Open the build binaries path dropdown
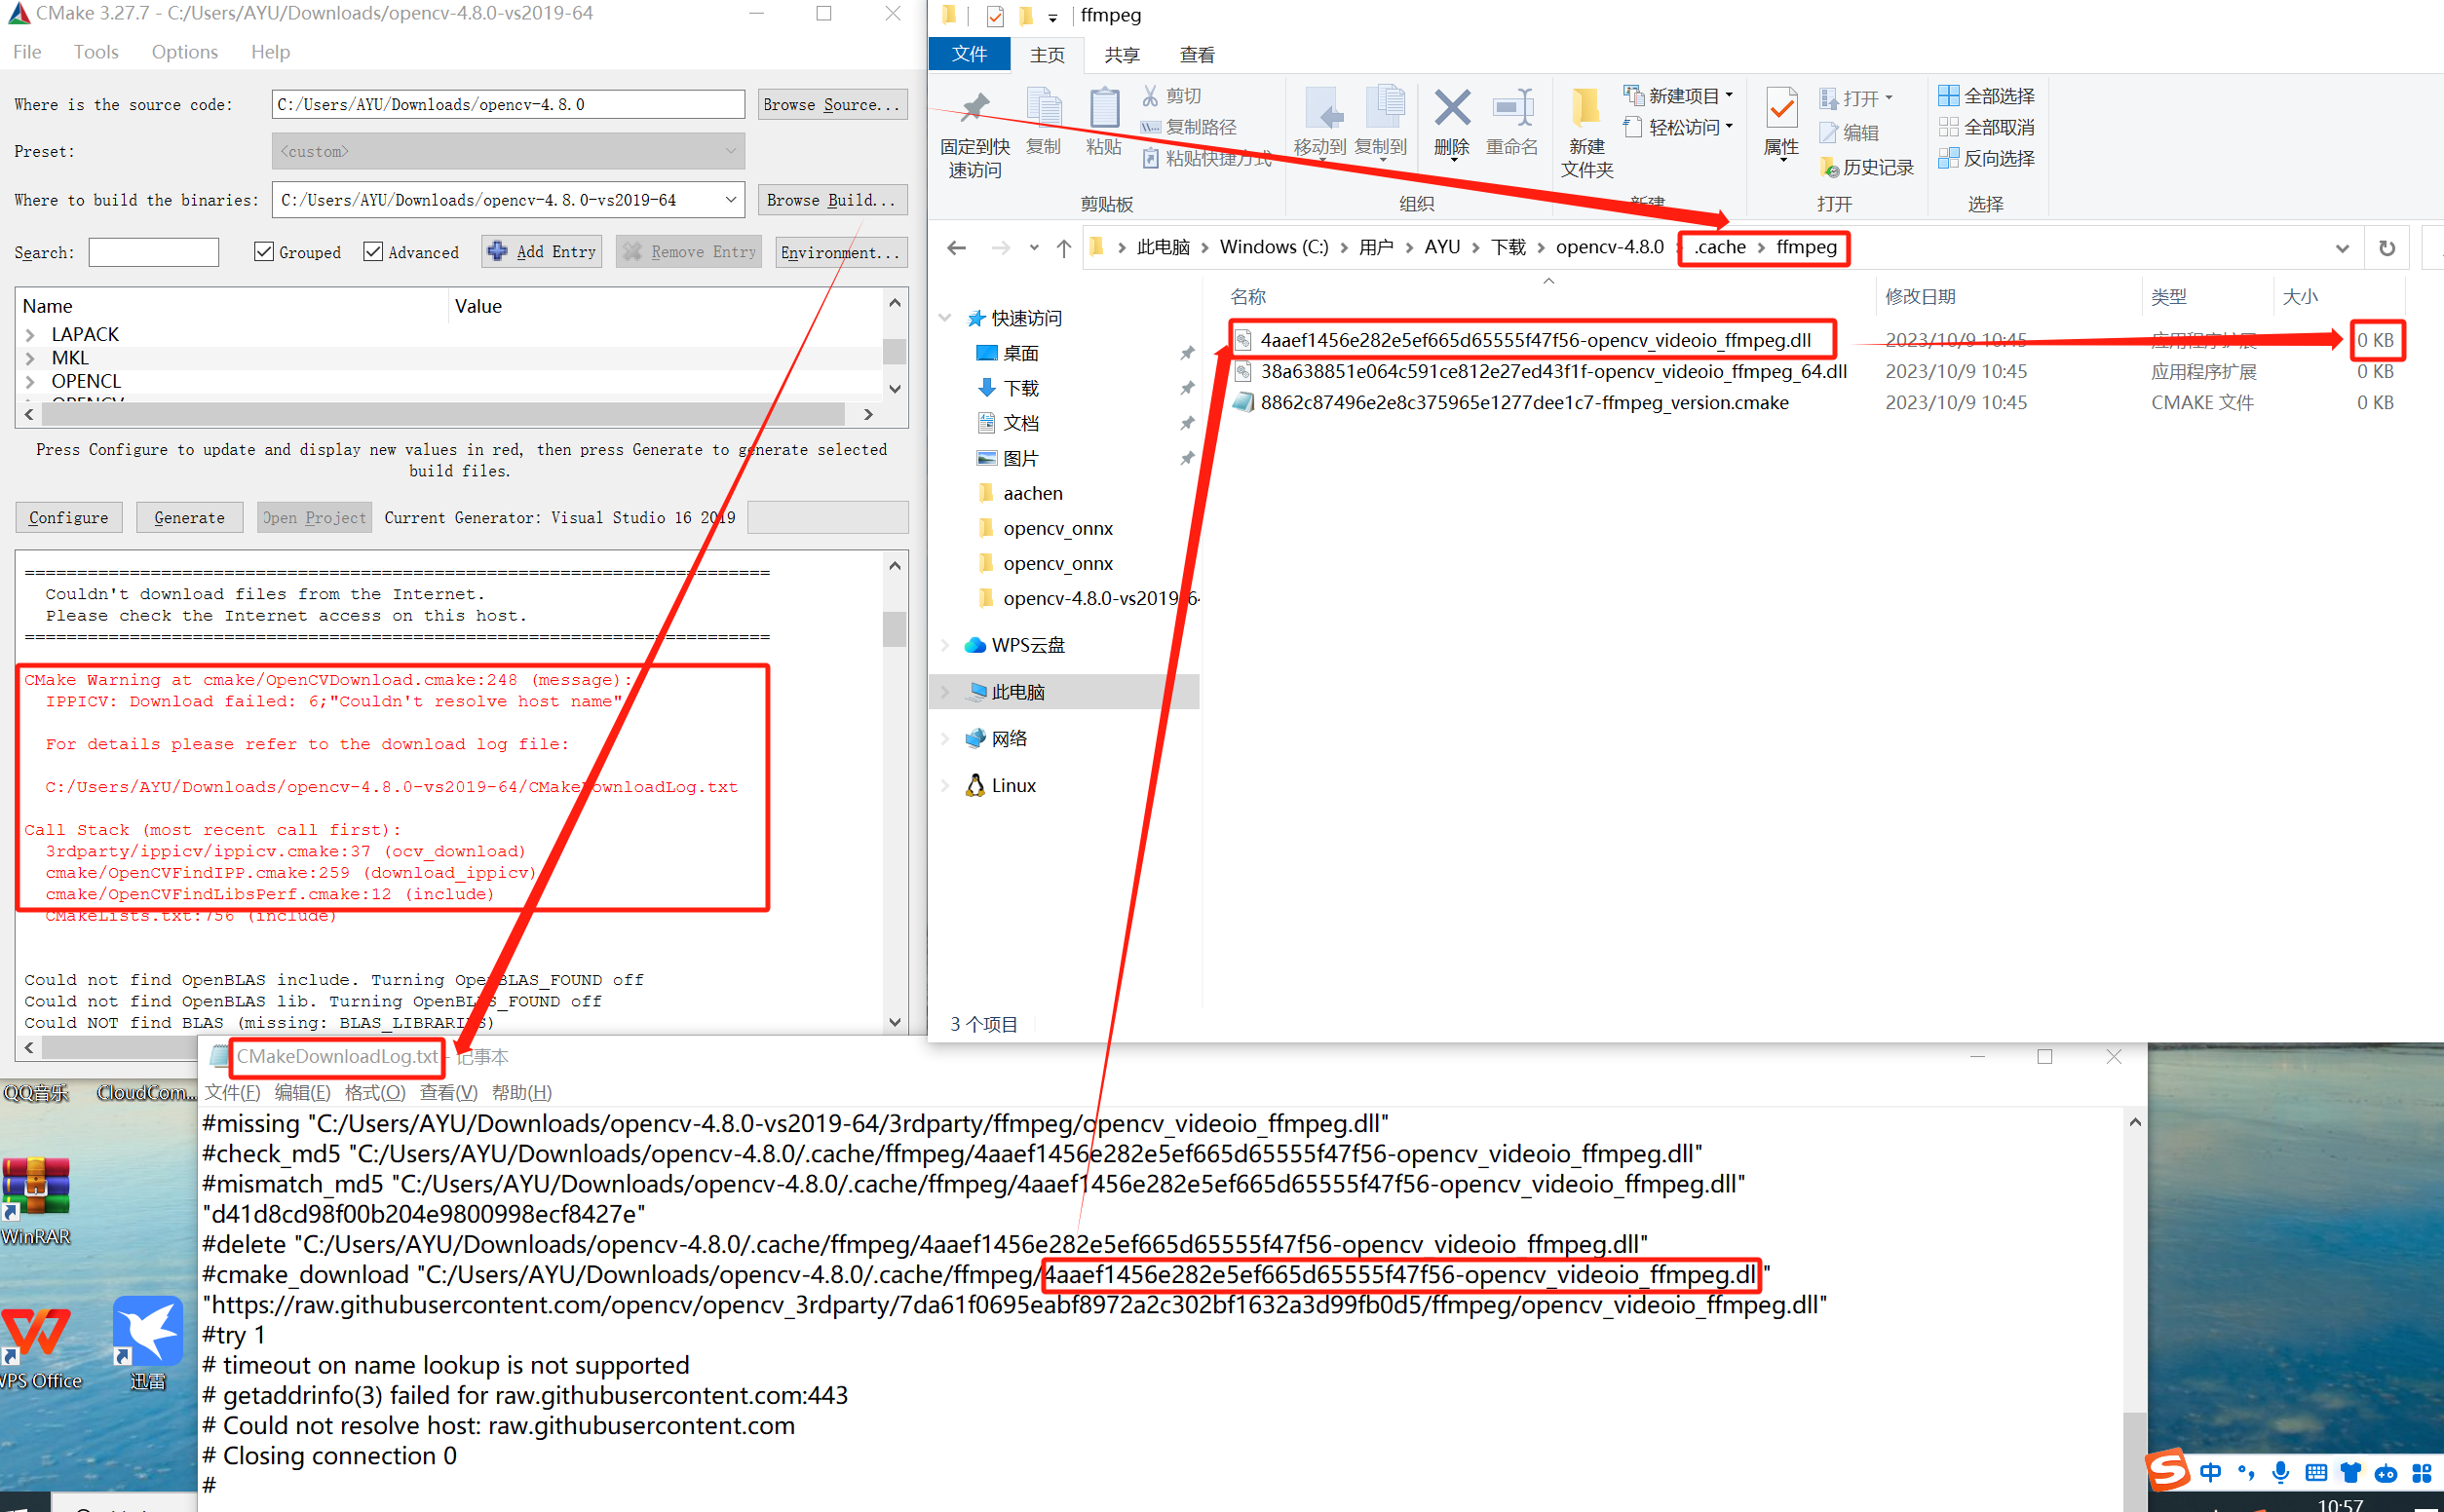The width and height of the screenshot is (2444, 1512). coord(731,200)
